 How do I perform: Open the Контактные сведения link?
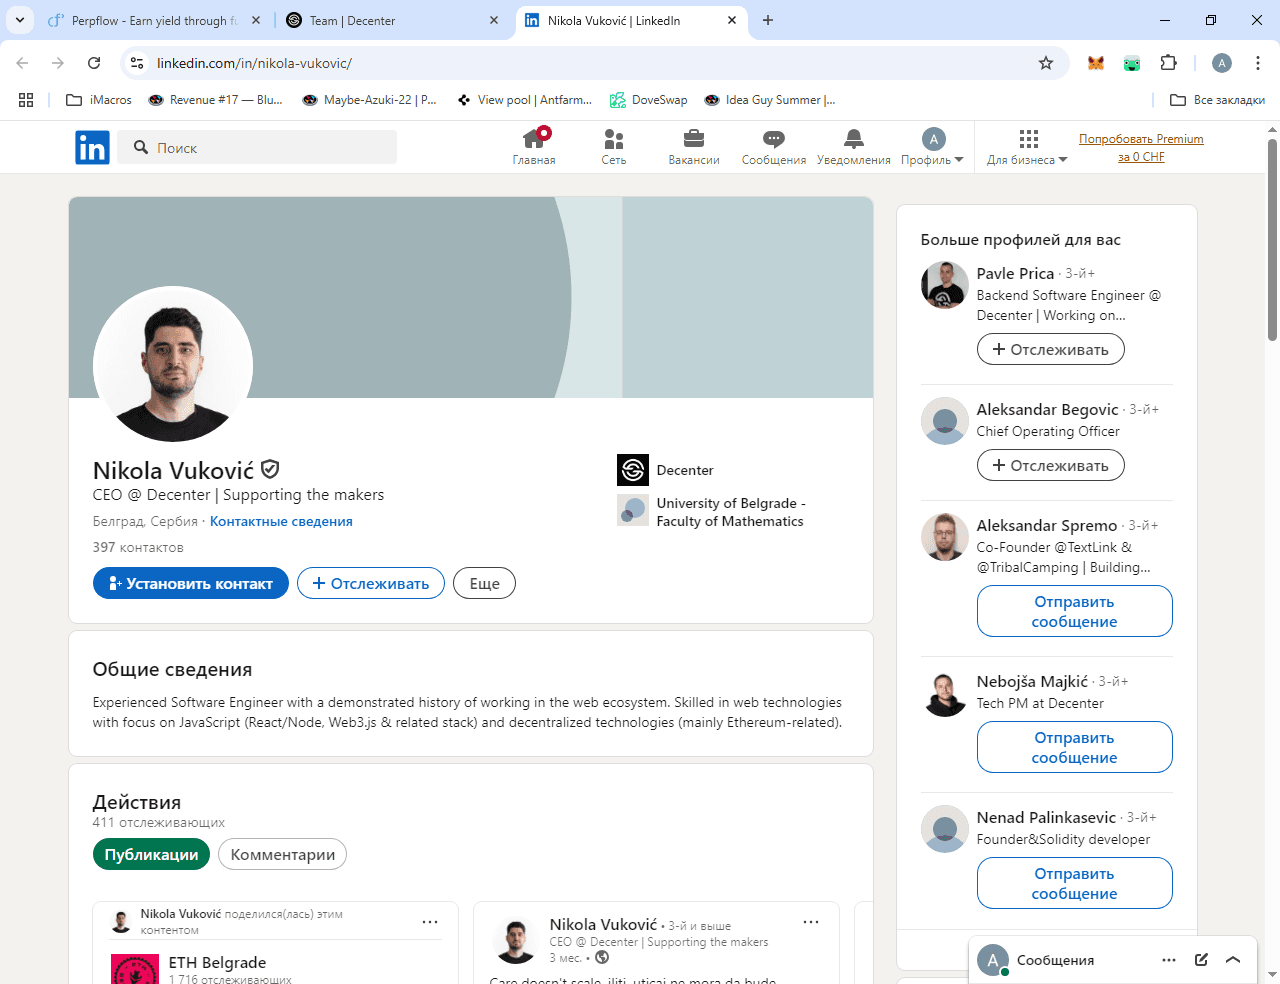281,521
